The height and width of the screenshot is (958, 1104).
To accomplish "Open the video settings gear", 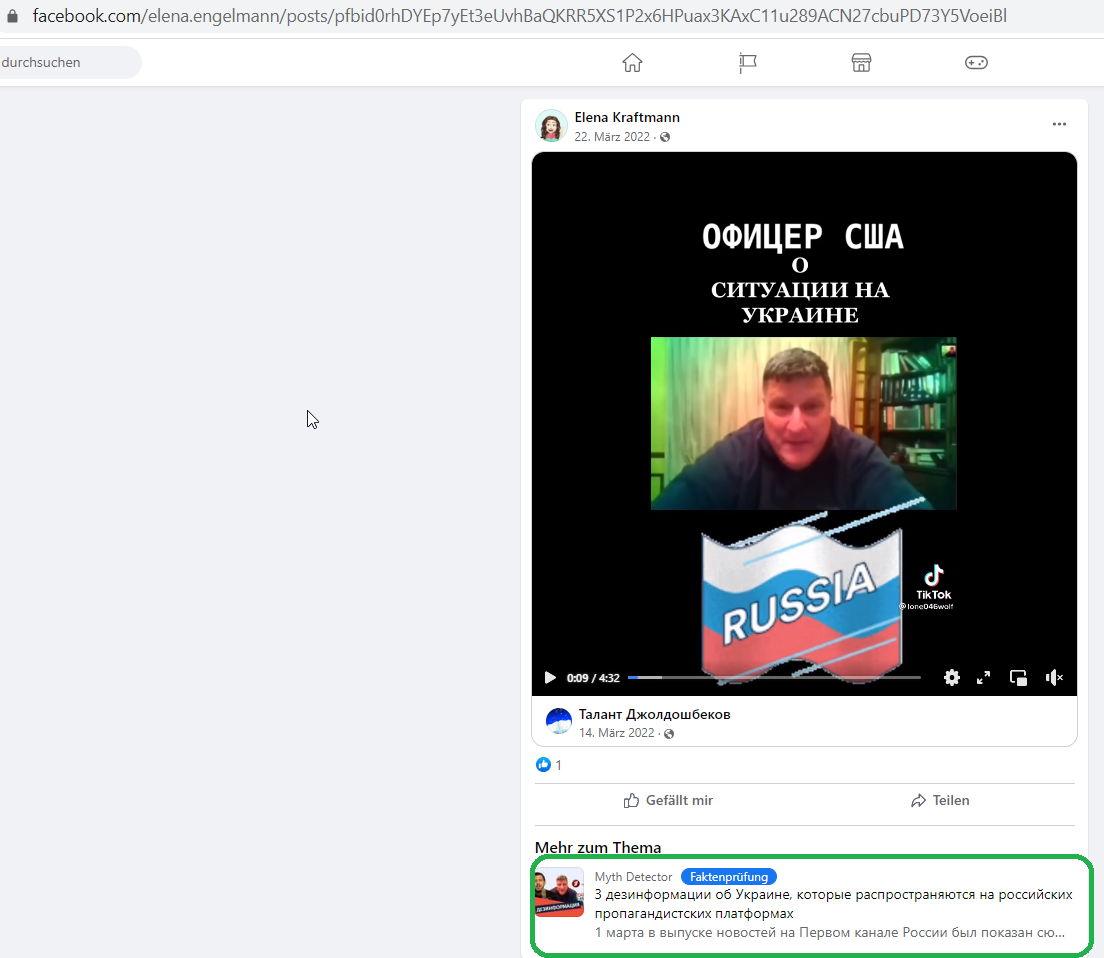I will tap(951, 678).
